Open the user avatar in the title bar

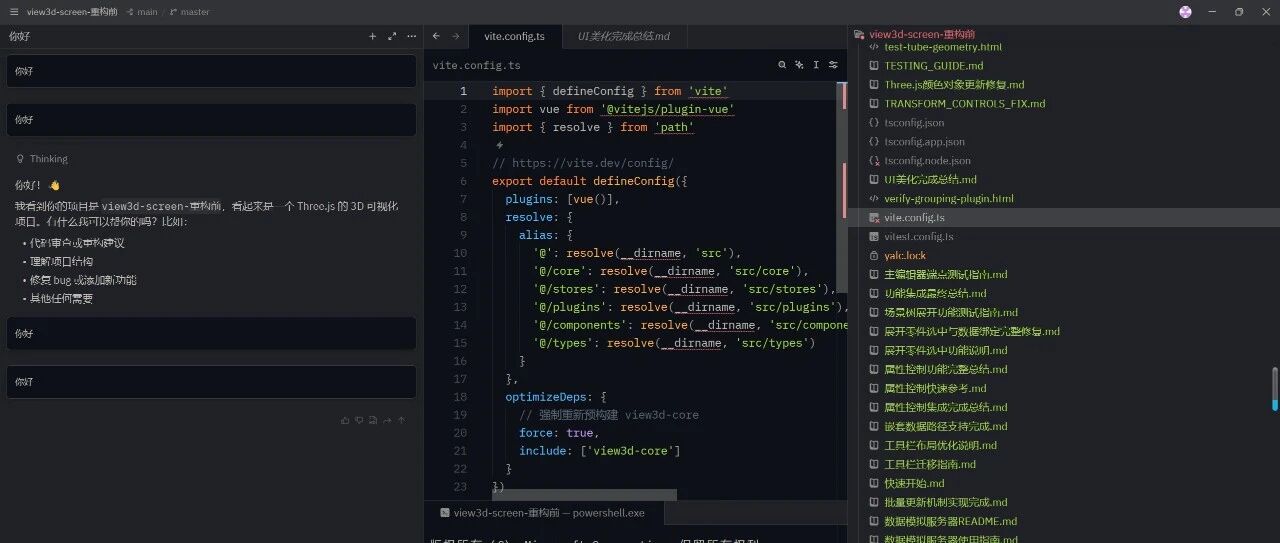(x=1186, y=12)
